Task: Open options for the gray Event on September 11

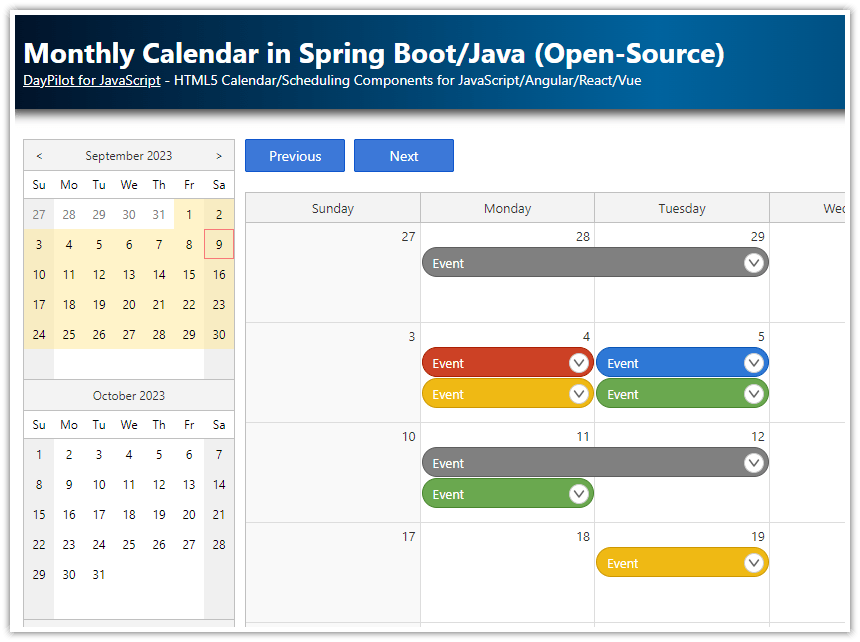Action: (x=754, y=462)
